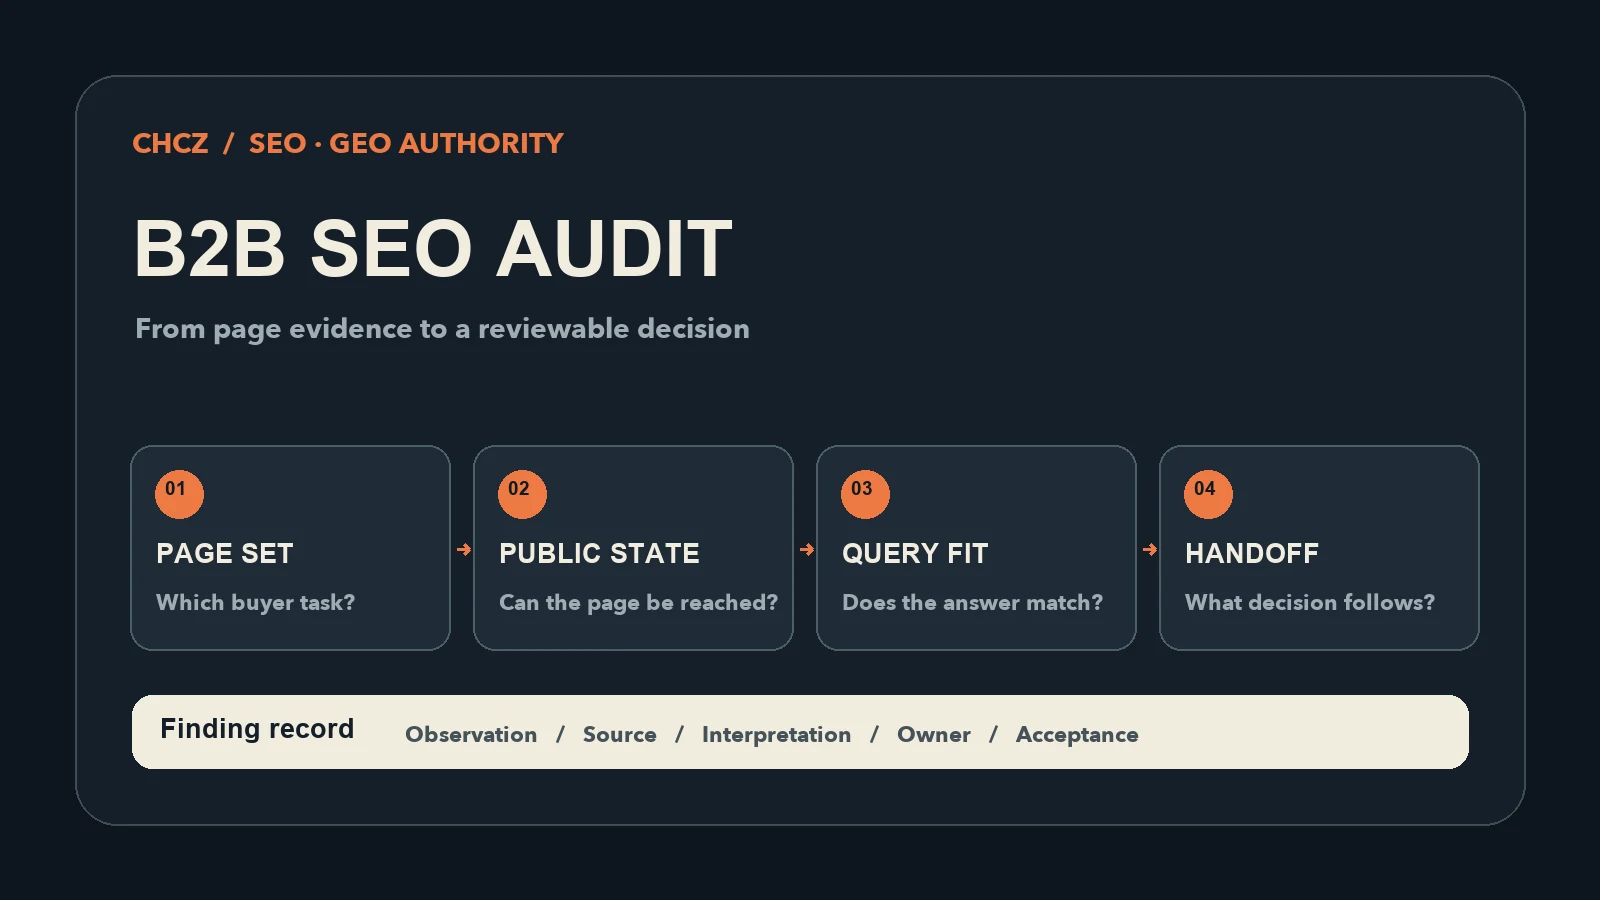Click the 'Finding record' label
This screenshot has height=900, width=1600.
click(257, 729)
